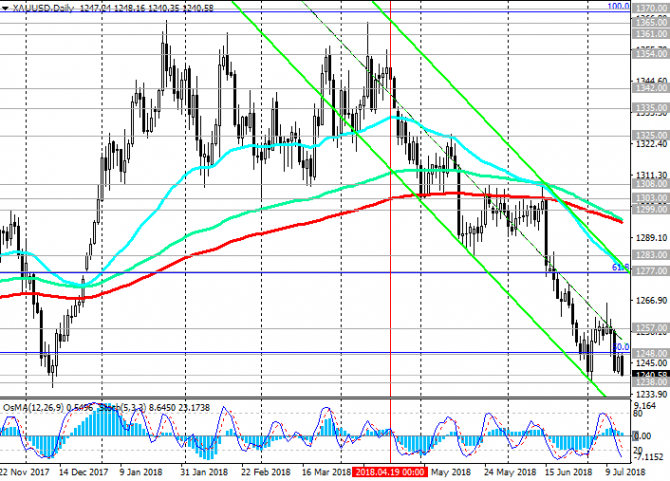Click the current price tag 1240.58

650,375
